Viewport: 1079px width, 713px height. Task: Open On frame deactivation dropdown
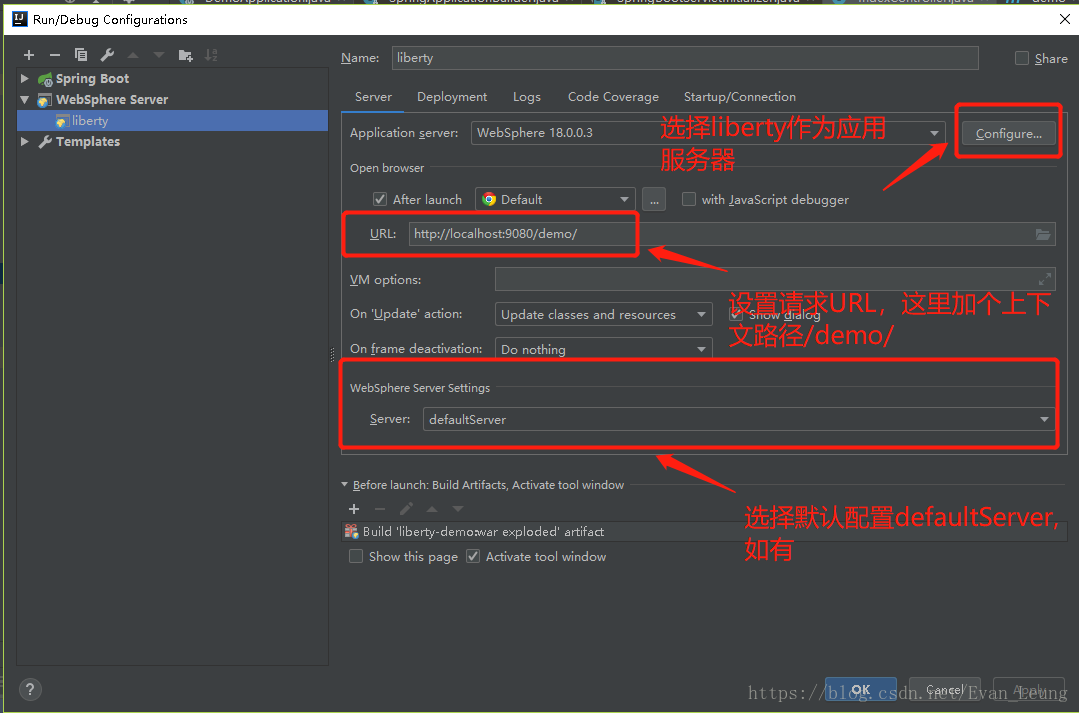(603, 348)
